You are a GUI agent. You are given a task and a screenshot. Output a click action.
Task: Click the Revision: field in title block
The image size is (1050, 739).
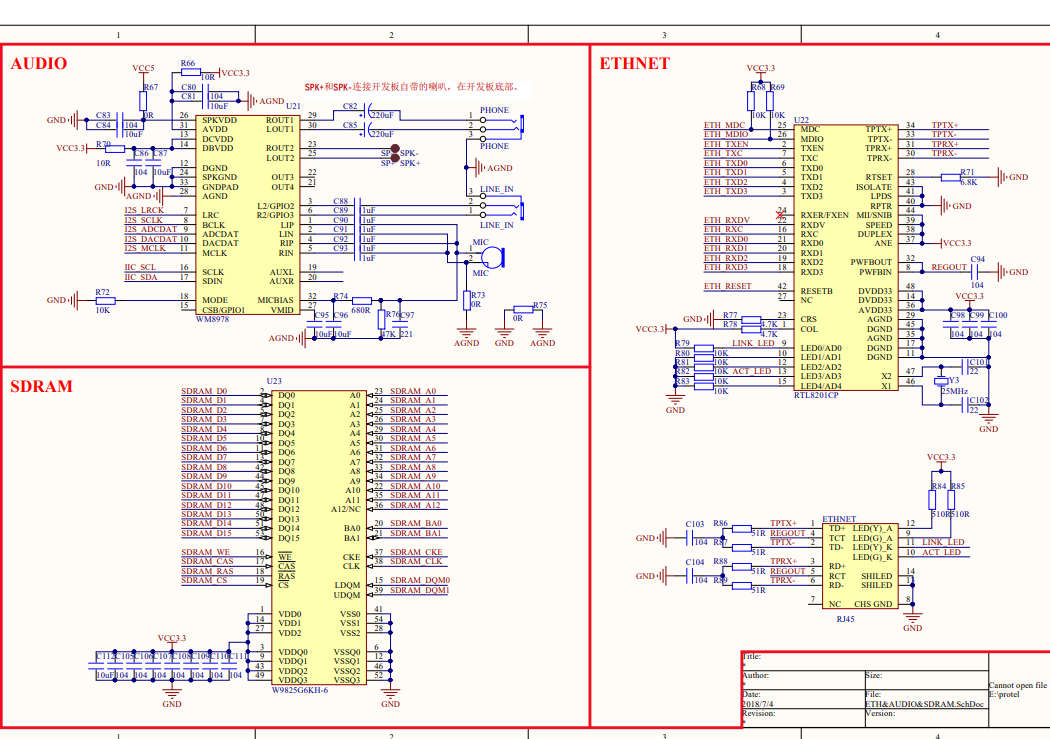tap(758, 713)
